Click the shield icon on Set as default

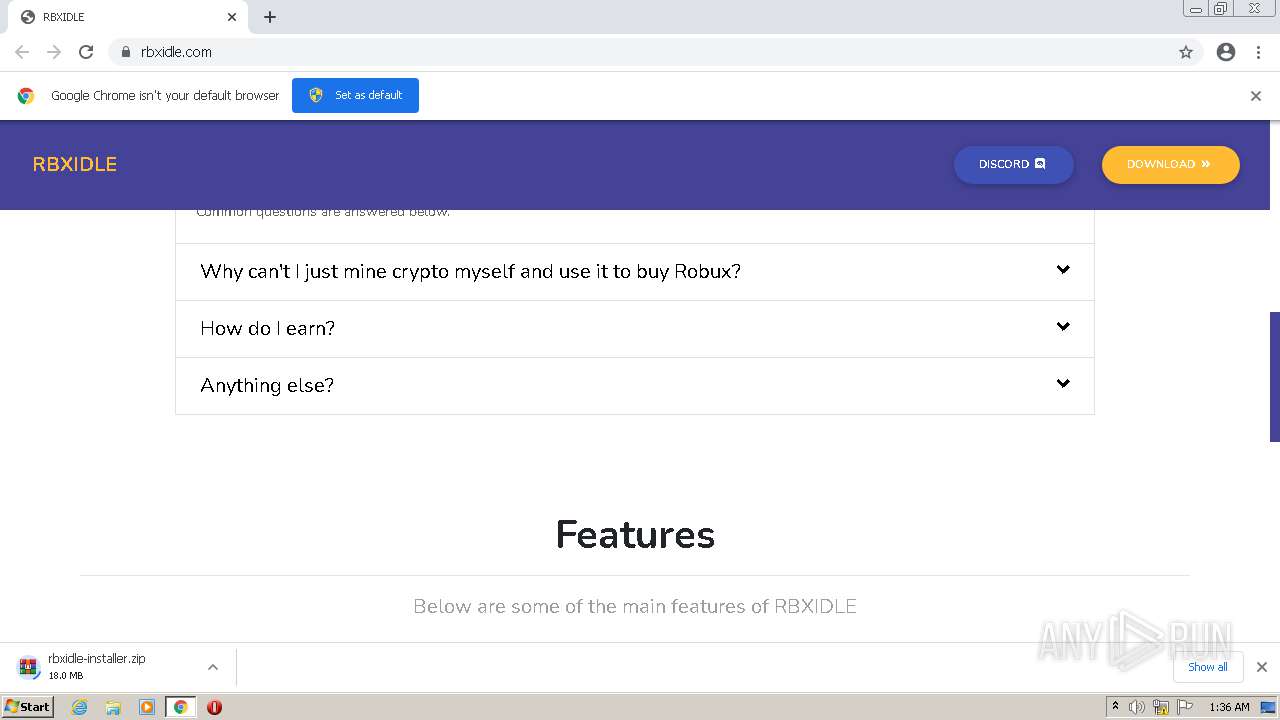click(x=316, y=95)
